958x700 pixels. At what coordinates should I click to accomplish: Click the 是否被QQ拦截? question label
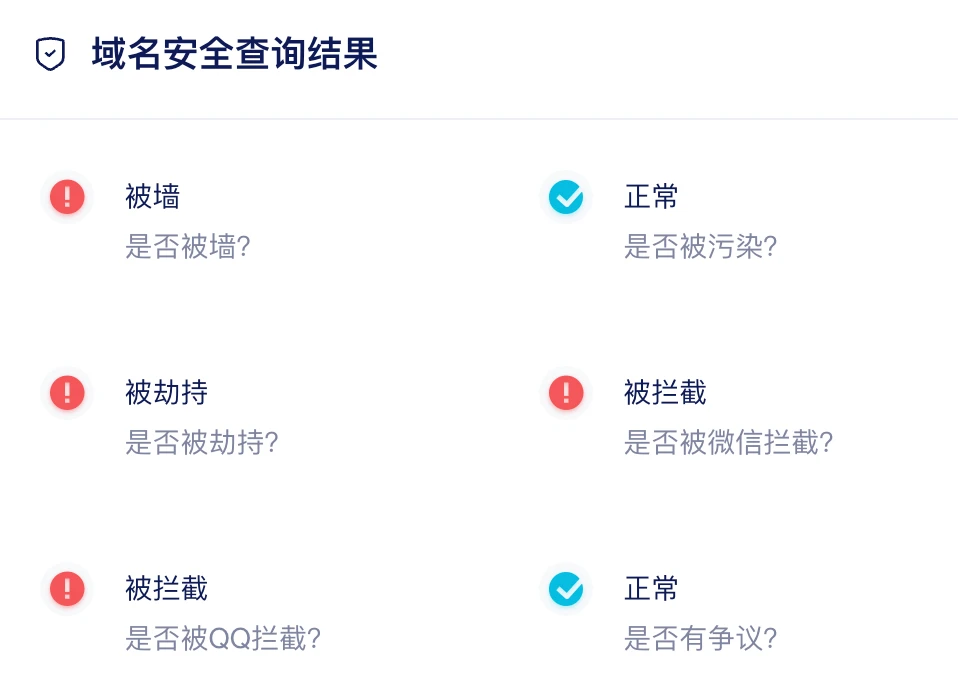pos(223,639)
